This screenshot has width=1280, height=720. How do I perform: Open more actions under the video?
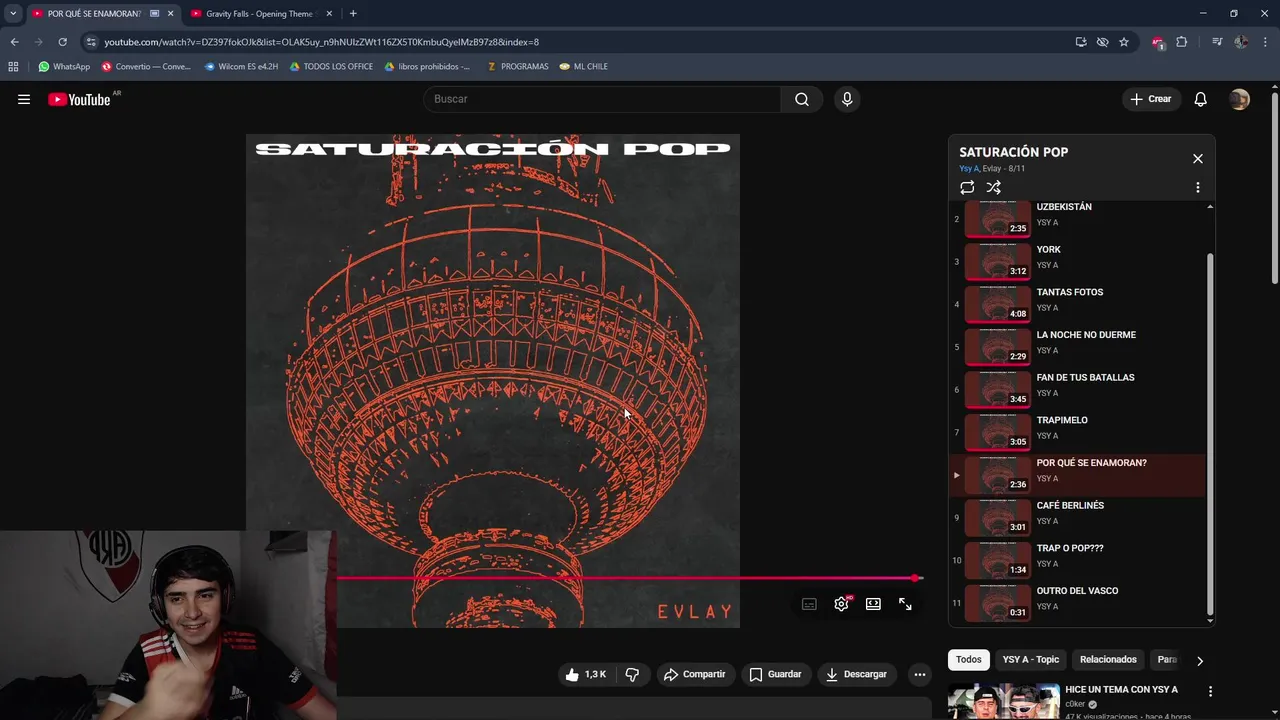coord(919,674)
